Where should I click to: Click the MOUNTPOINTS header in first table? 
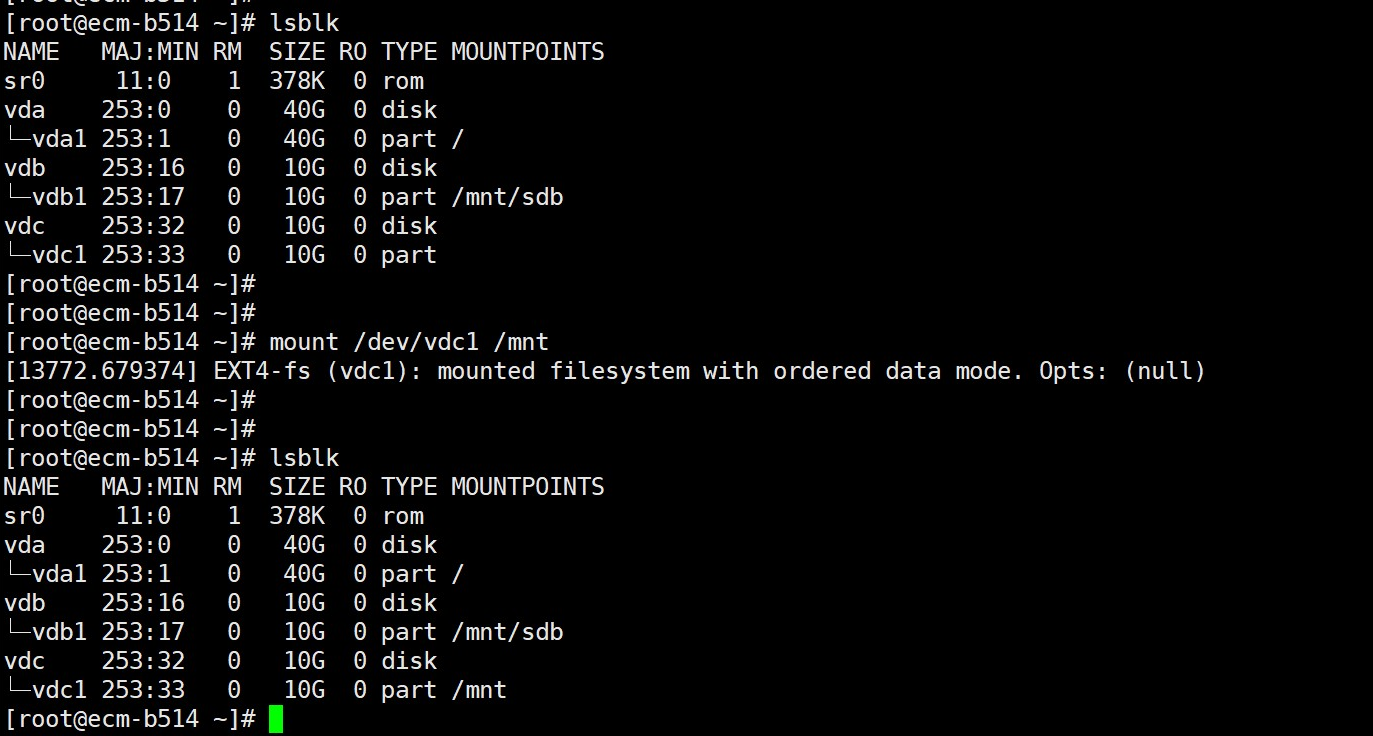pyautogui.click(x=528, y=51)
